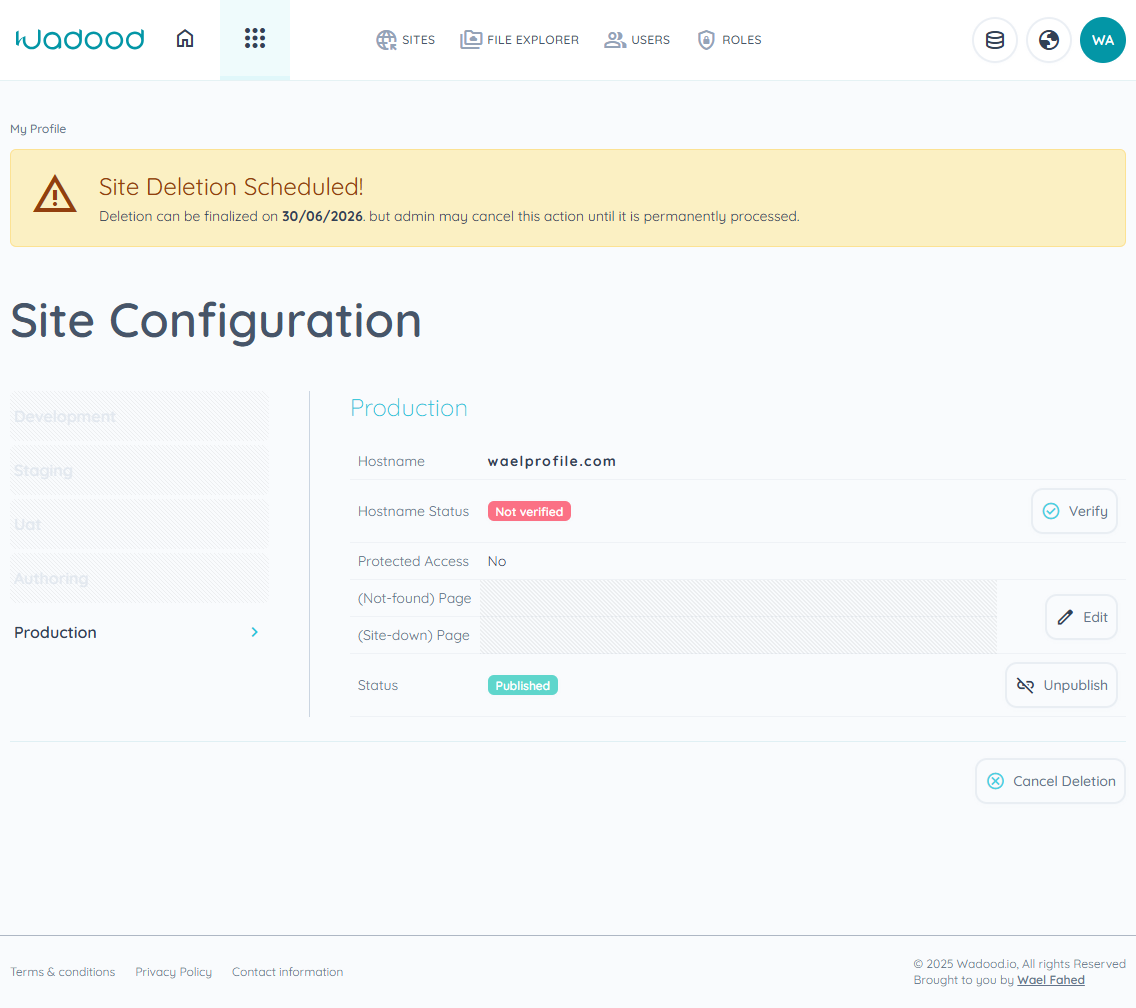The image size is (1136, 1008).
Task: Select the Authoring environment
Action: (139, 578)
